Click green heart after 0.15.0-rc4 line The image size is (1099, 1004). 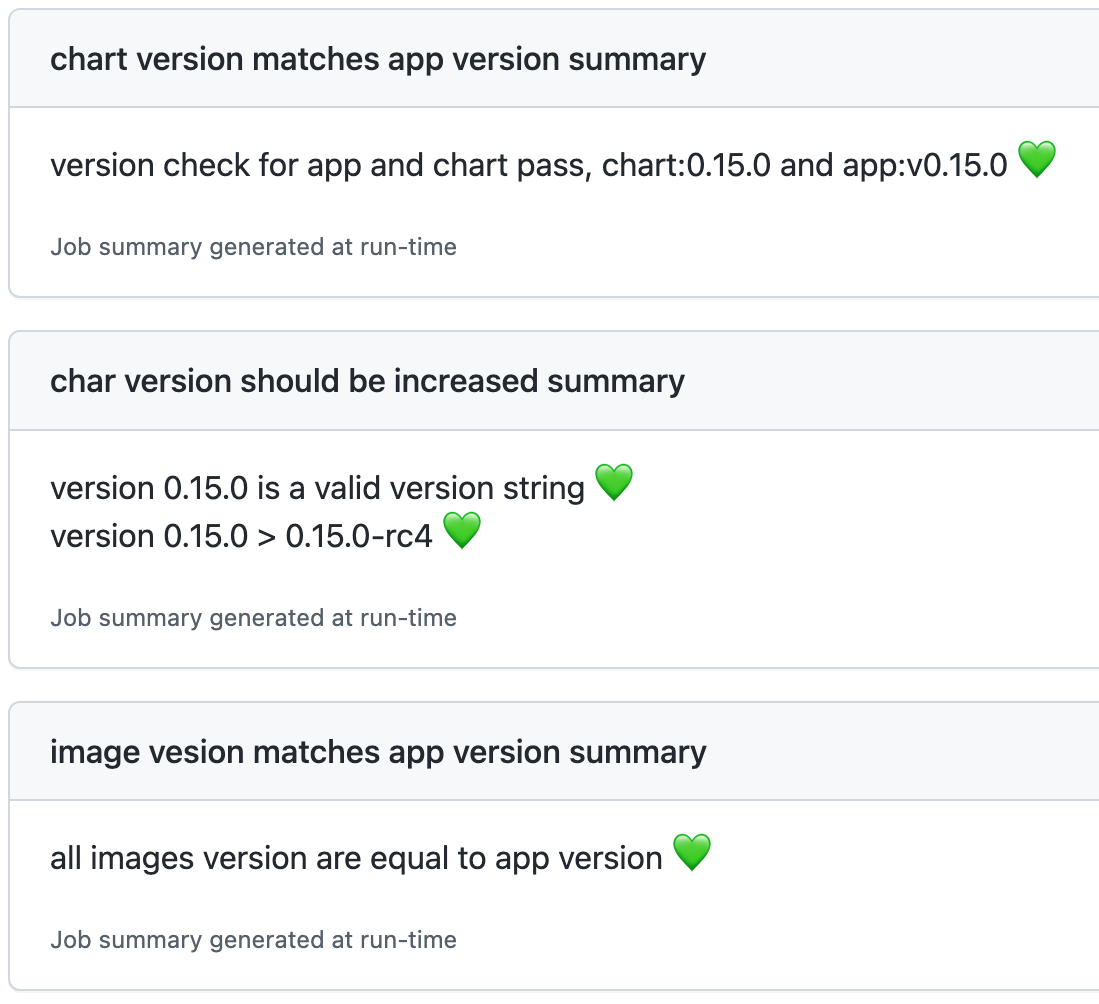(462, 531)
